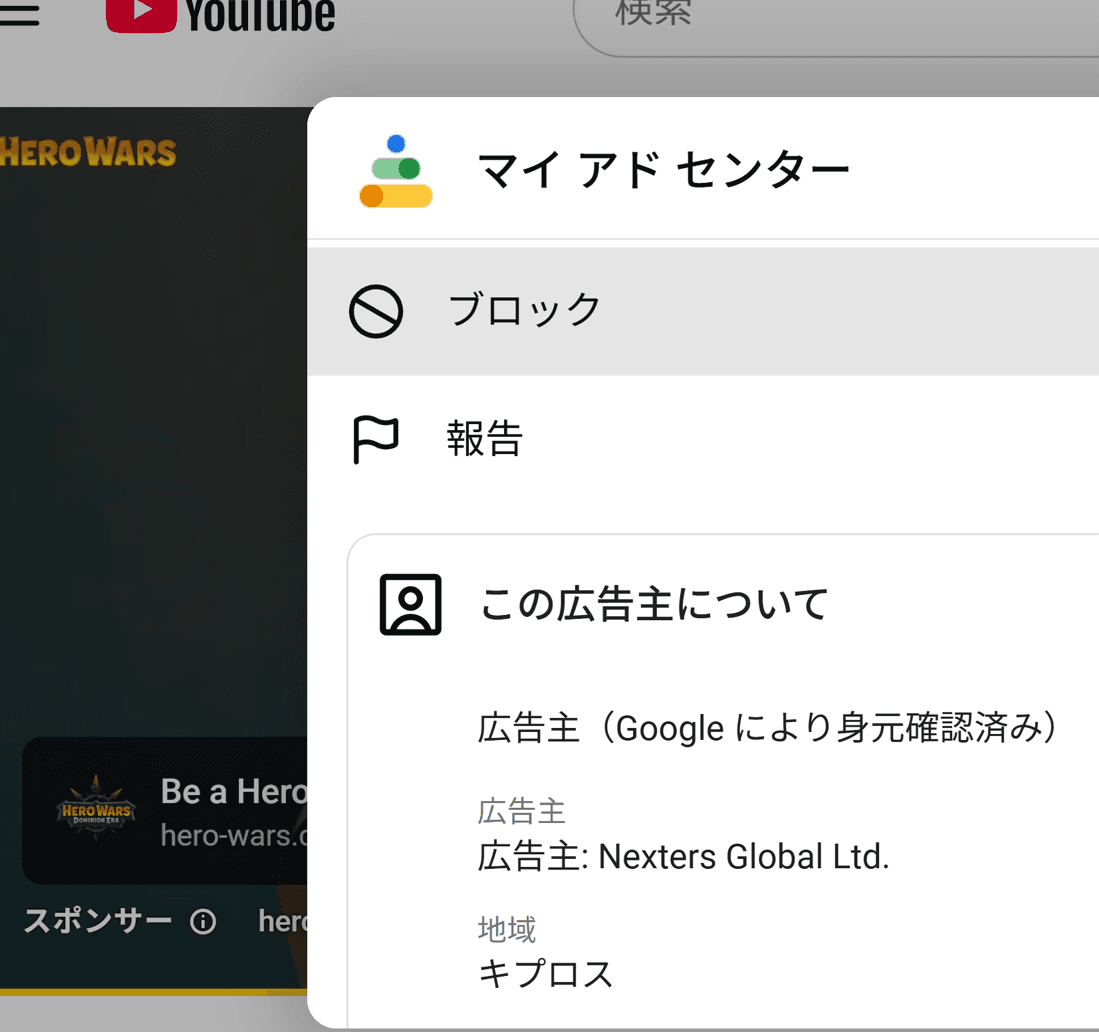Click the YouTube logo
This screenshot has width=1099, height=1032.
tap(220, 15)
